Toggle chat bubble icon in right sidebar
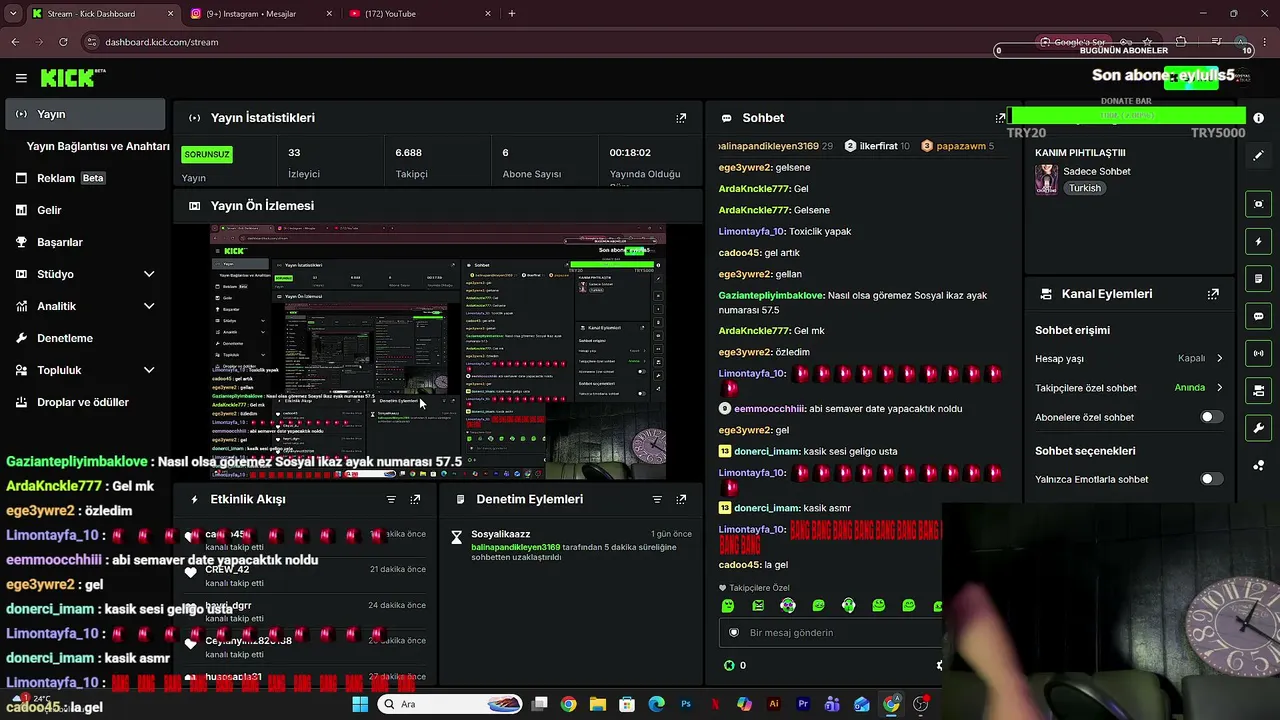Screen dimensions: 1280x720 coord(1258,316)
